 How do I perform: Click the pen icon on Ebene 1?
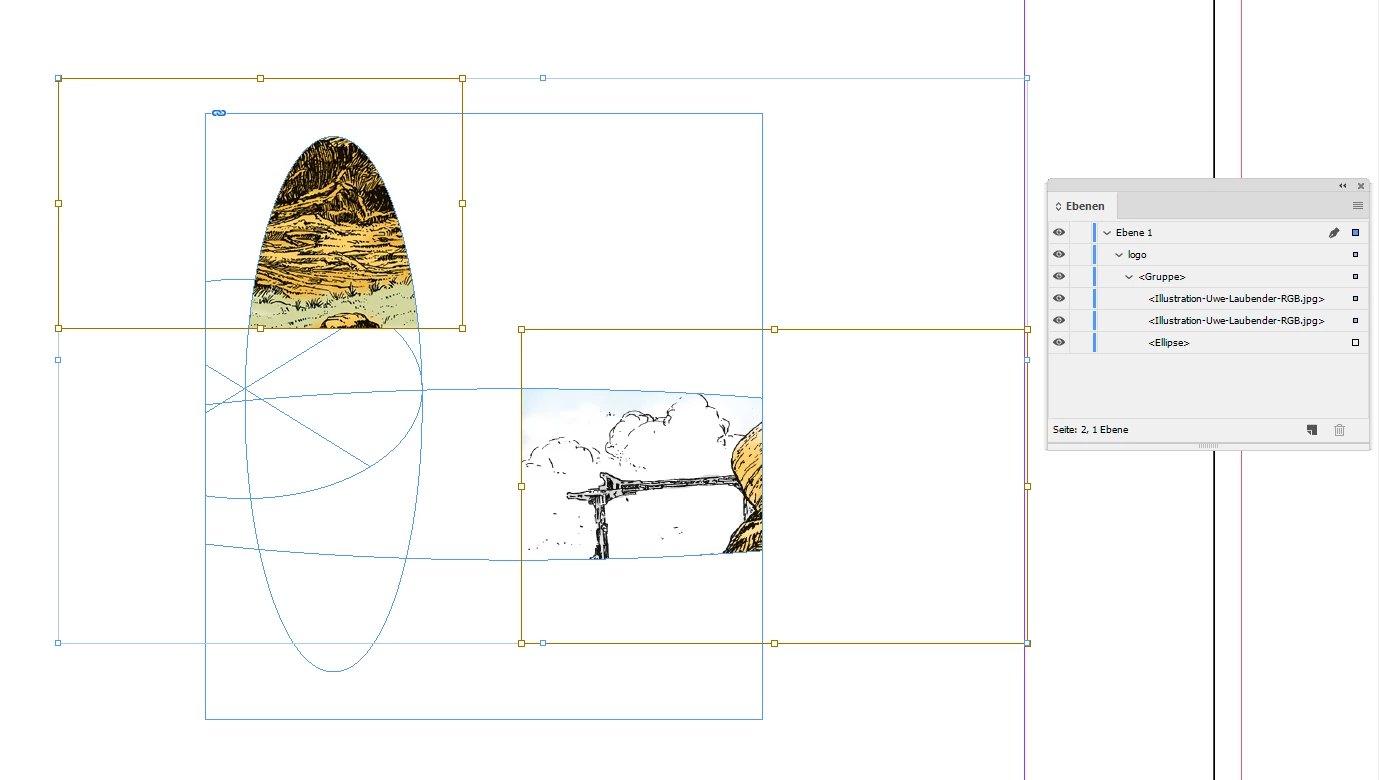pyautogui.click(x=1333, y=233)
